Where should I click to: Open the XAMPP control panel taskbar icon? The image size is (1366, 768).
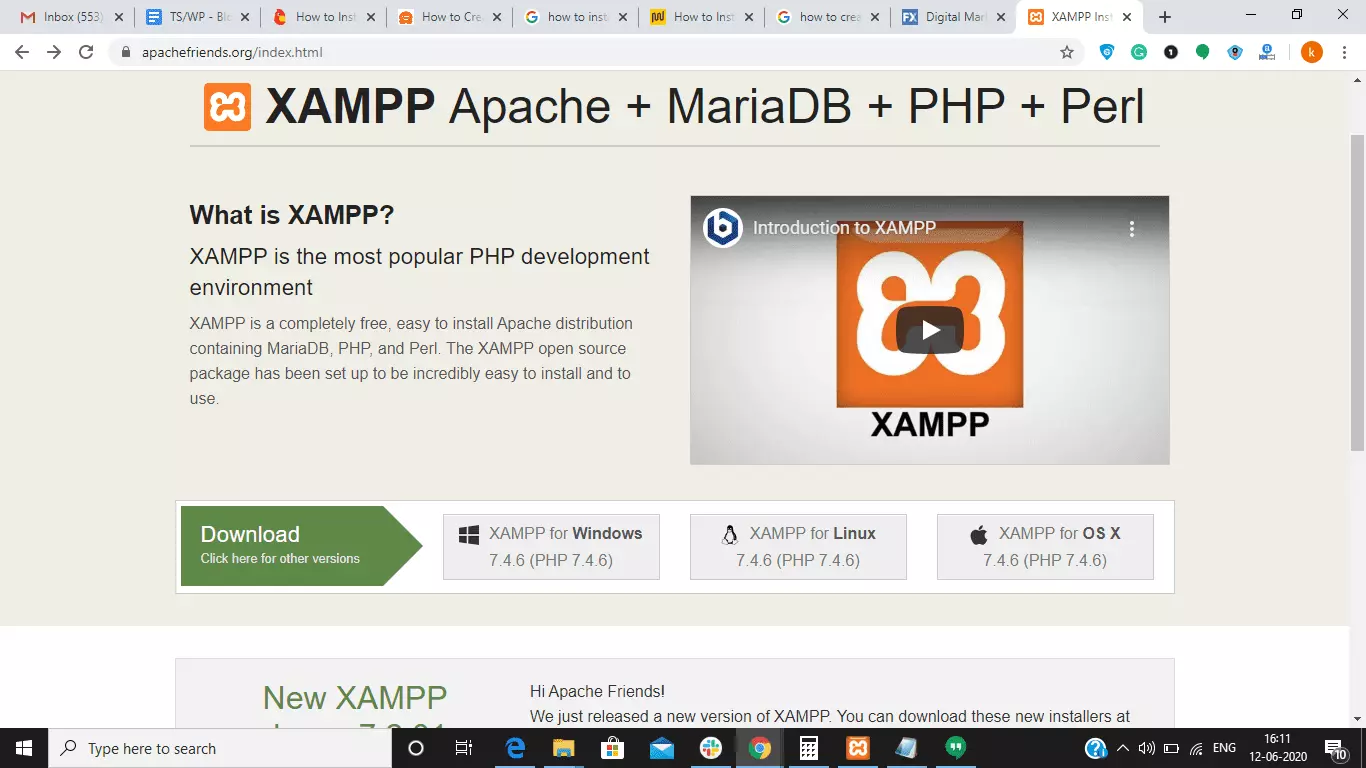(858, 748)
